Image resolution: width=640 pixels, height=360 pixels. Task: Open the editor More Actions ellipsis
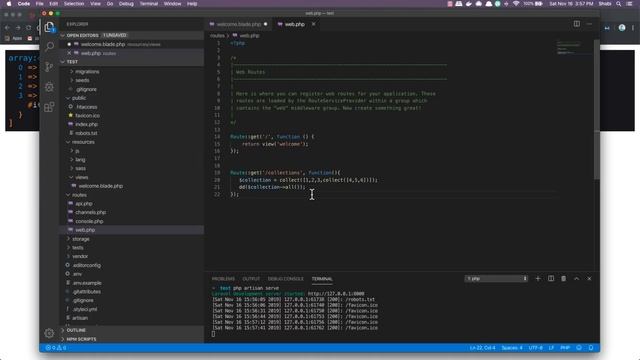pyautogui.click(x=589, y=24)
